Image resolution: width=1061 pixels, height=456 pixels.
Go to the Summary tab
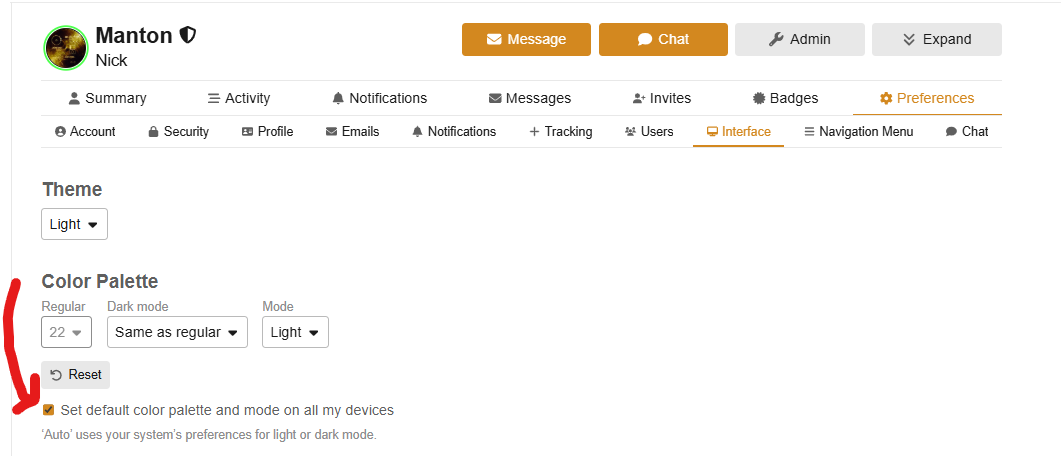(108, 98)
